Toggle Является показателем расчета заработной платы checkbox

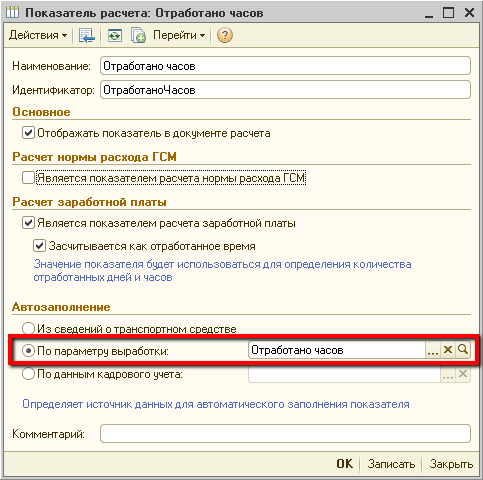28,223
